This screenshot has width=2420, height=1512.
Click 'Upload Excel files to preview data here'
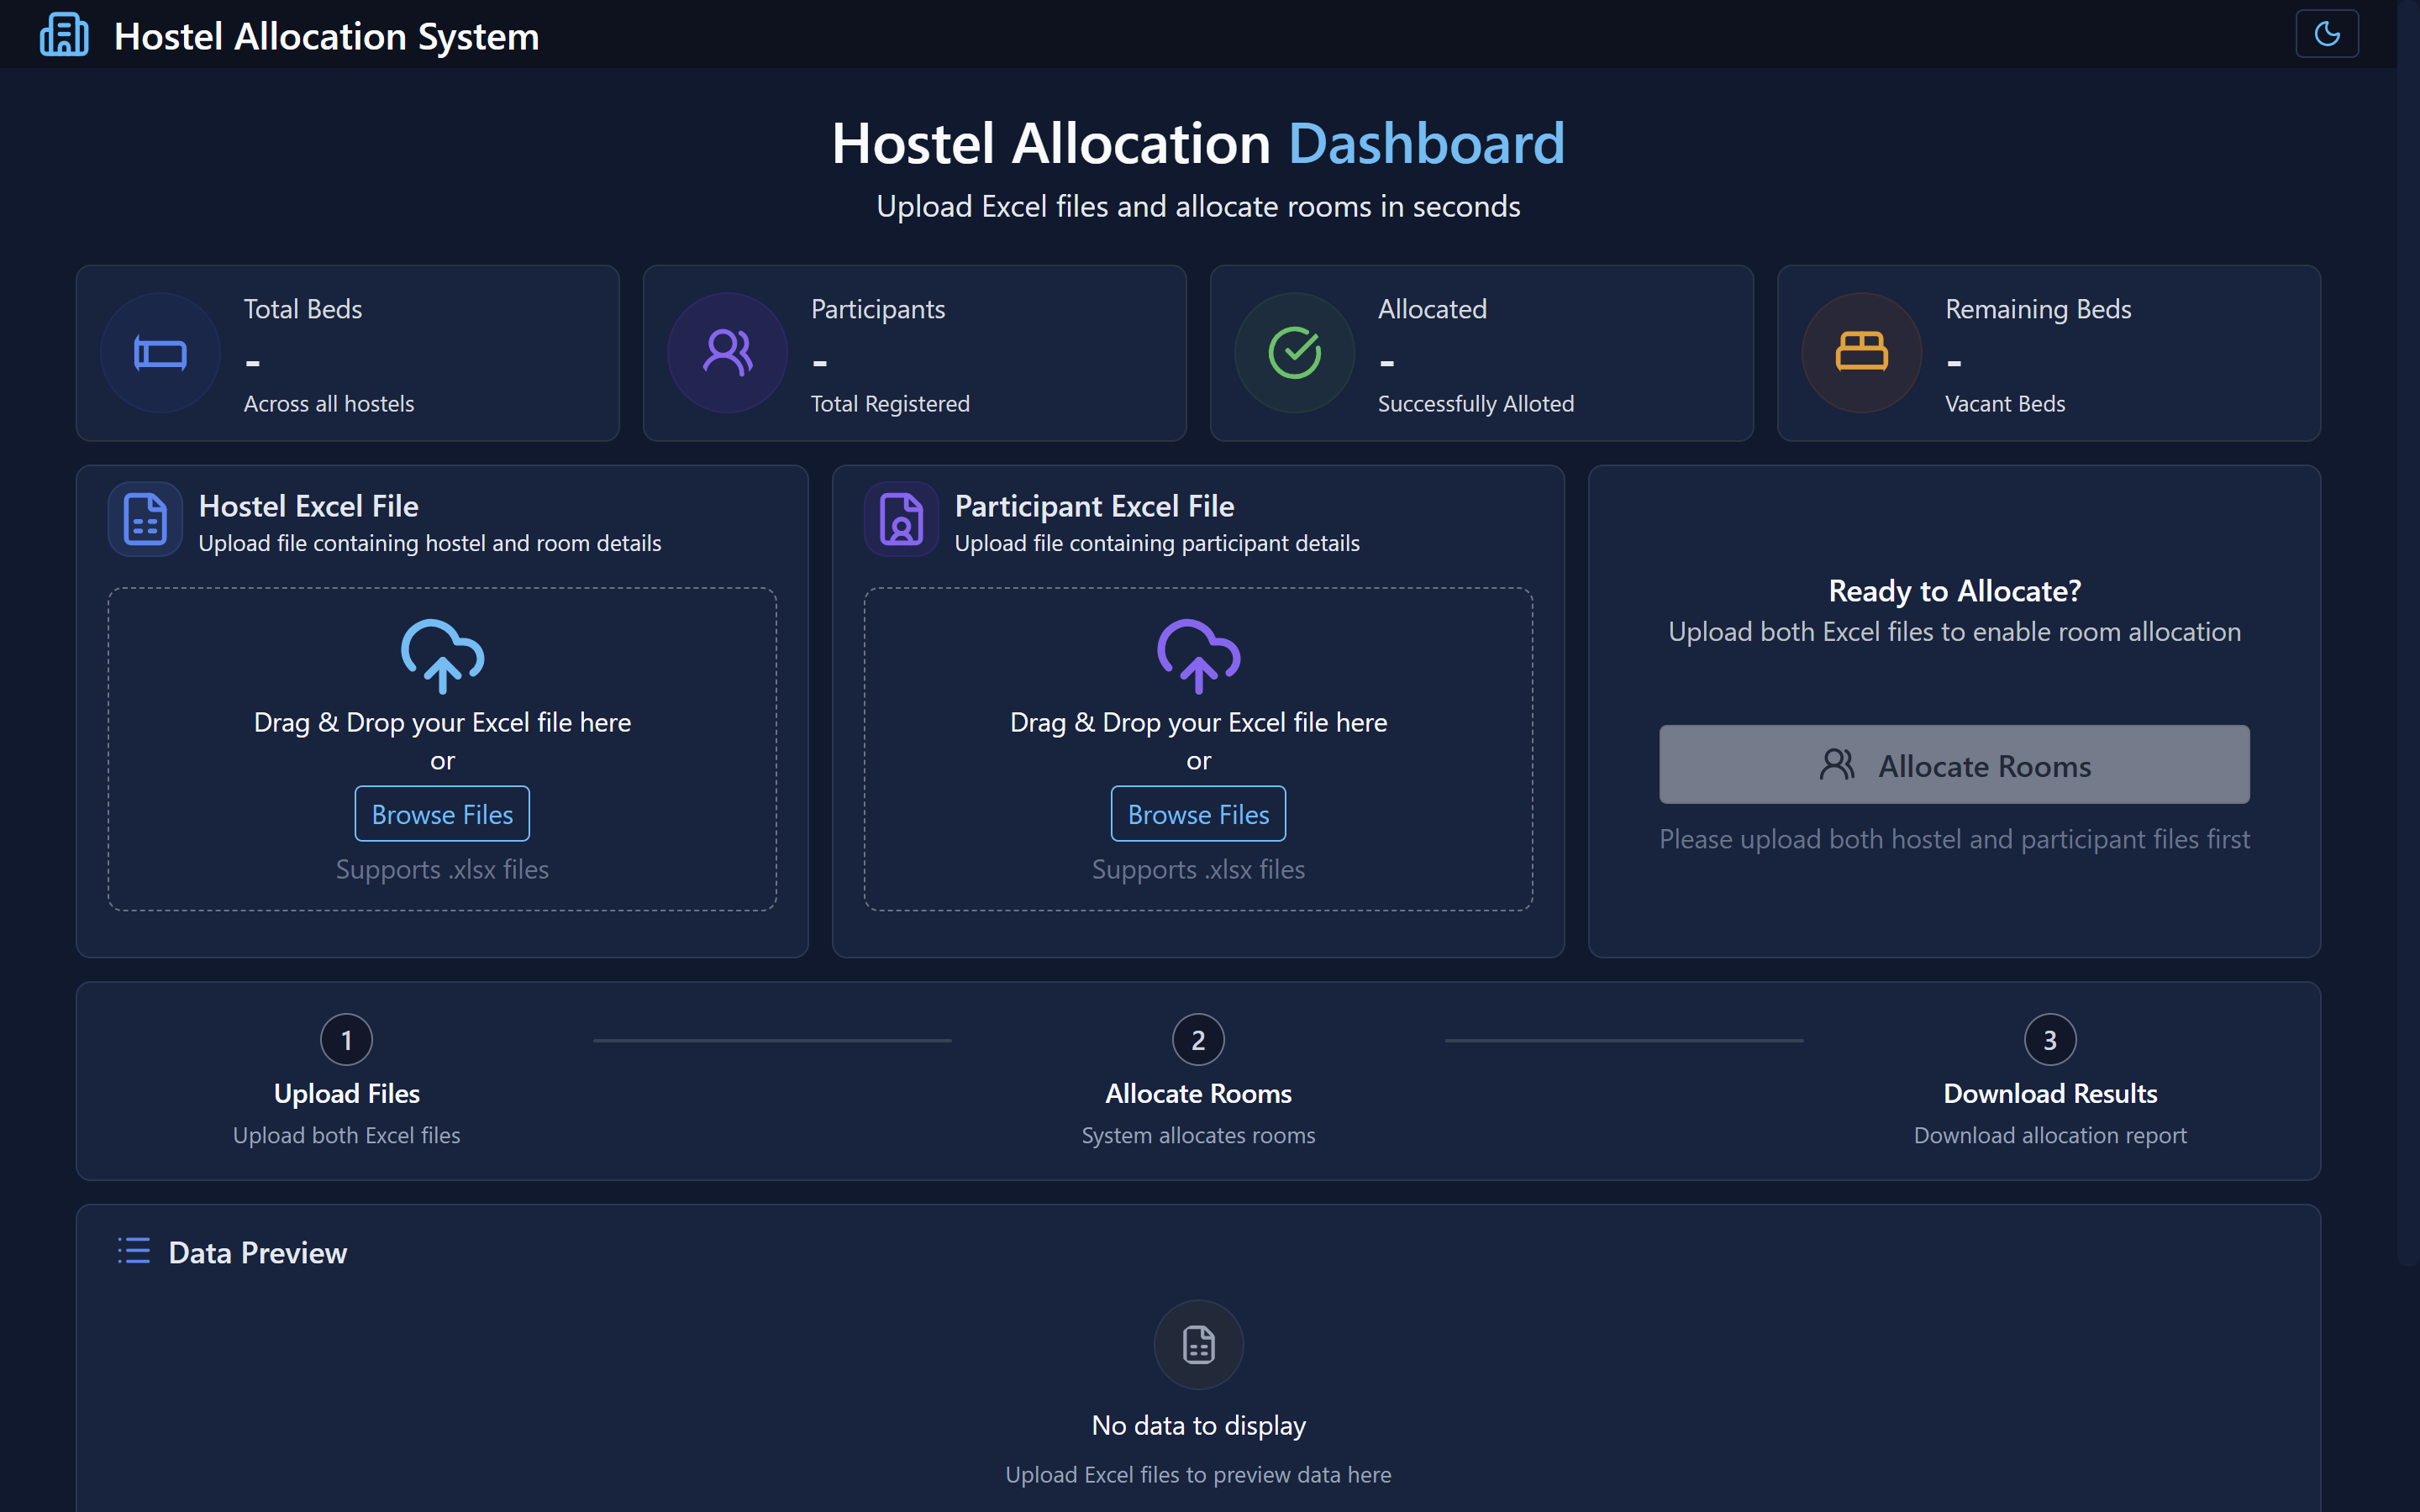1198,1474
